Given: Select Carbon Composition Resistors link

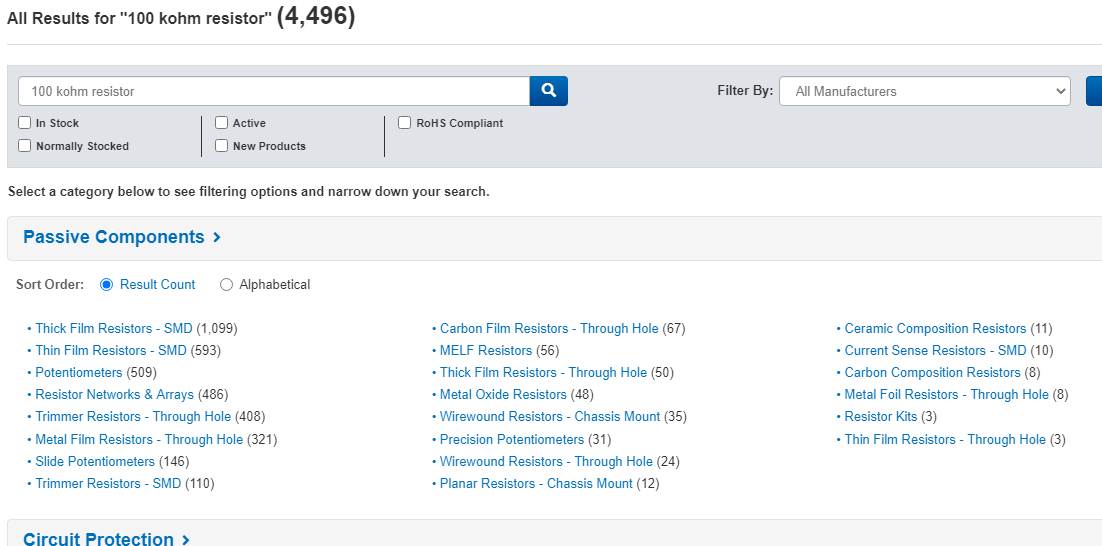Looking at the screenshot, I should pos(933,372).
